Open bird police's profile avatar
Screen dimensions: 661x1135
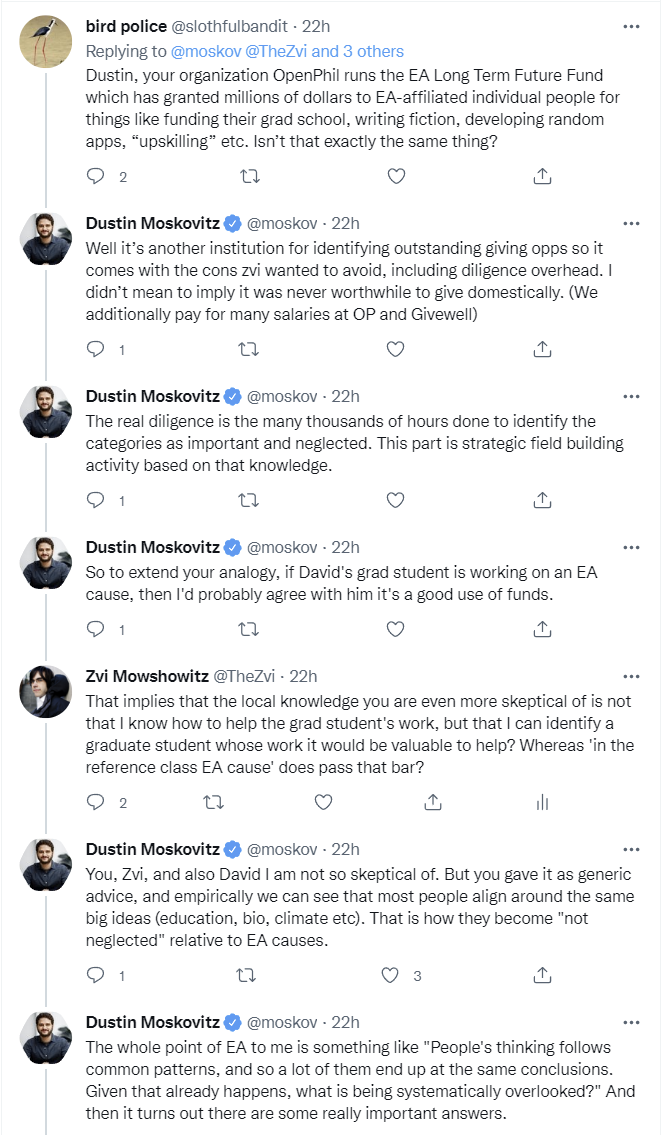[x=46, y=42]
